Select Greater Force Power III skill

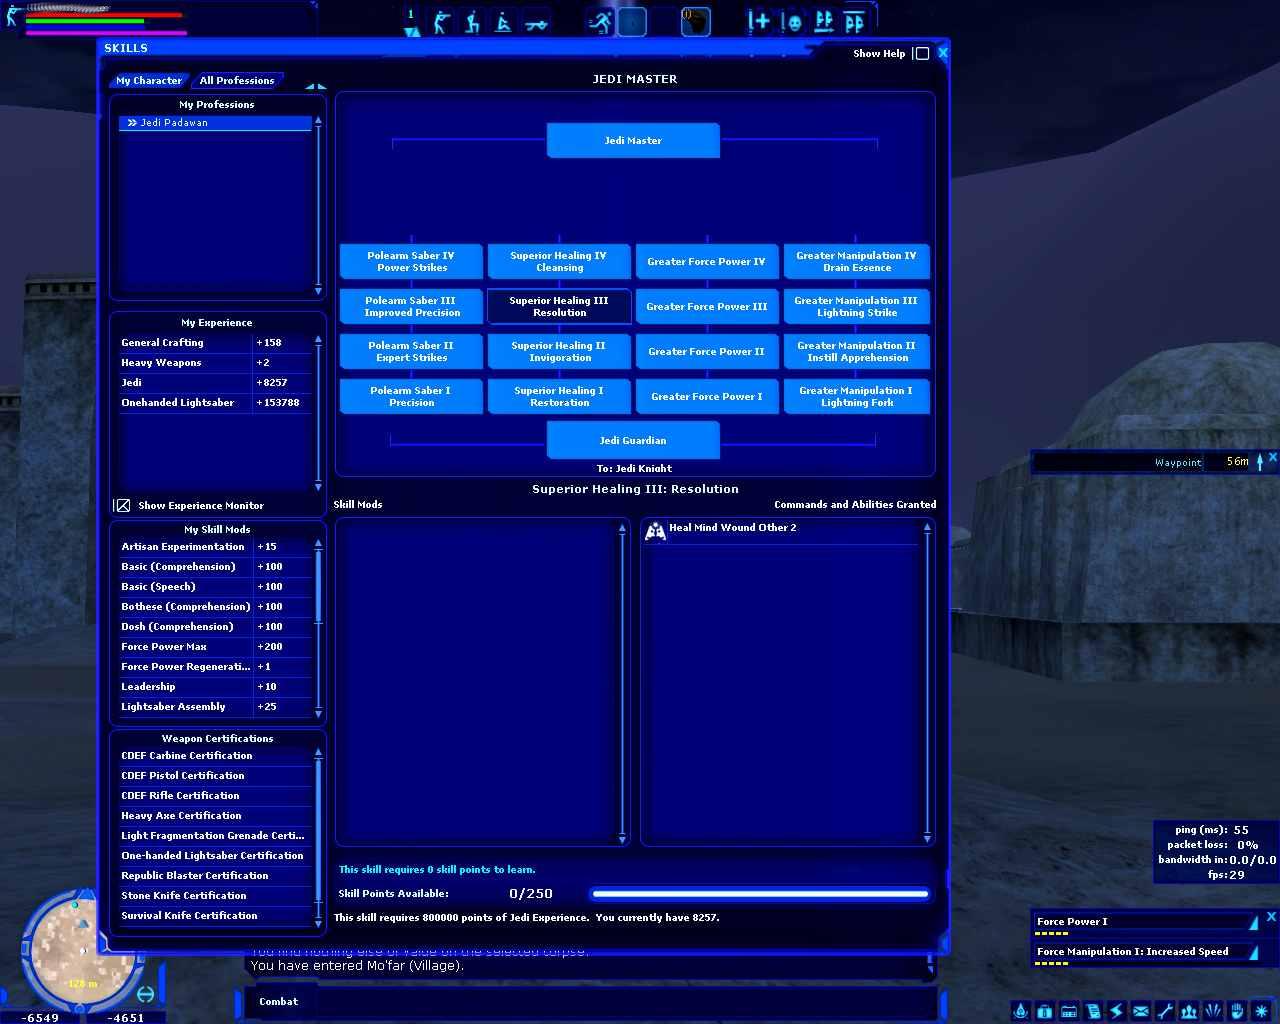[x=707, y=307]
